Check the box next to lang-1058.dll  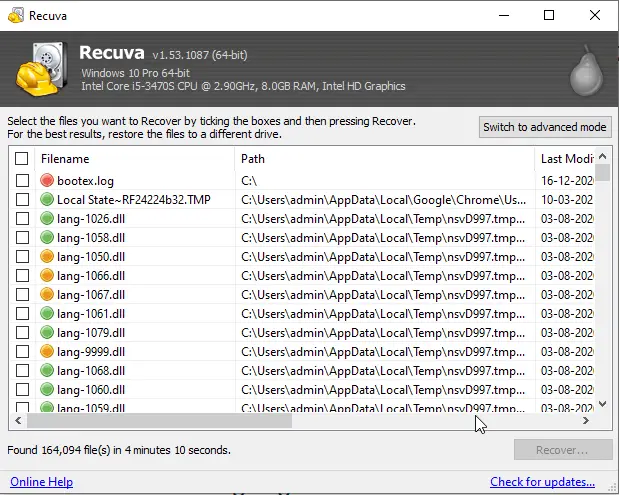[x=23, y=238]
